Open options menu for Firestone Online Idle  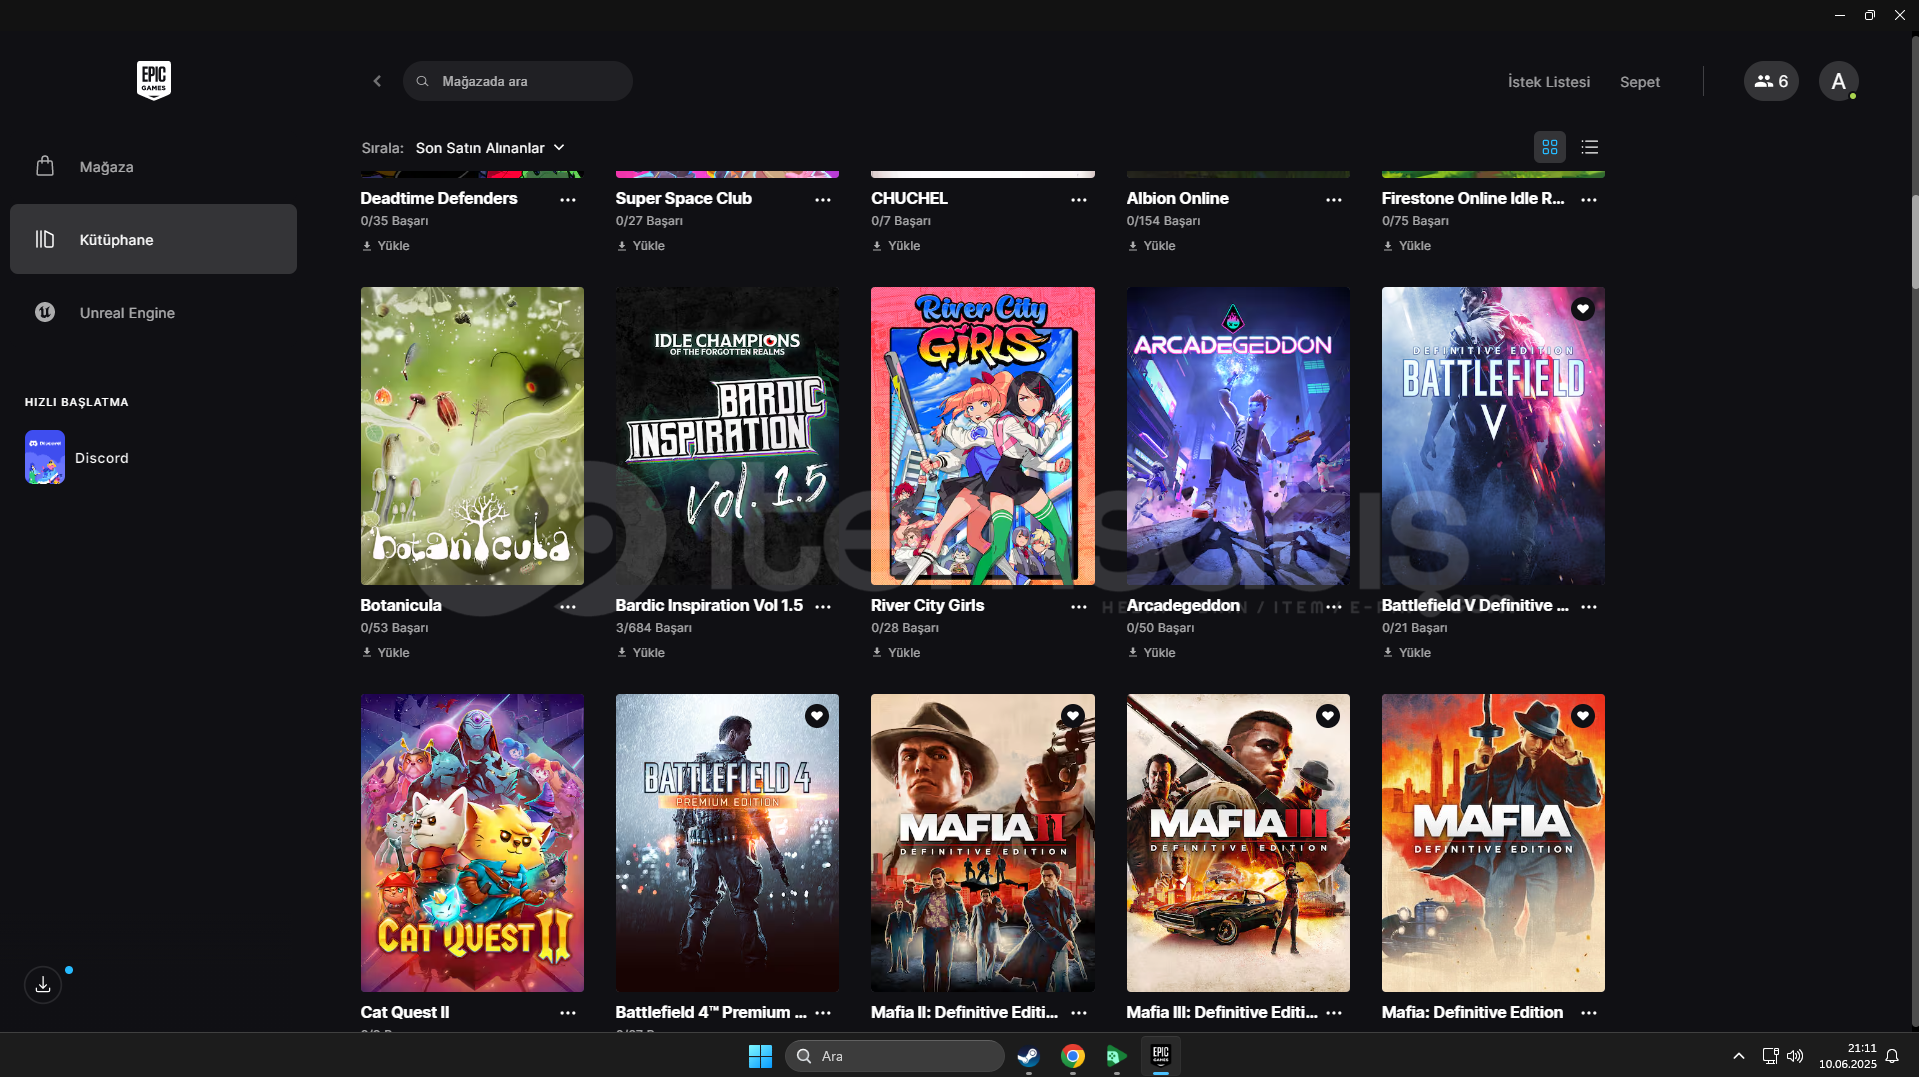tap(1589, 200)
